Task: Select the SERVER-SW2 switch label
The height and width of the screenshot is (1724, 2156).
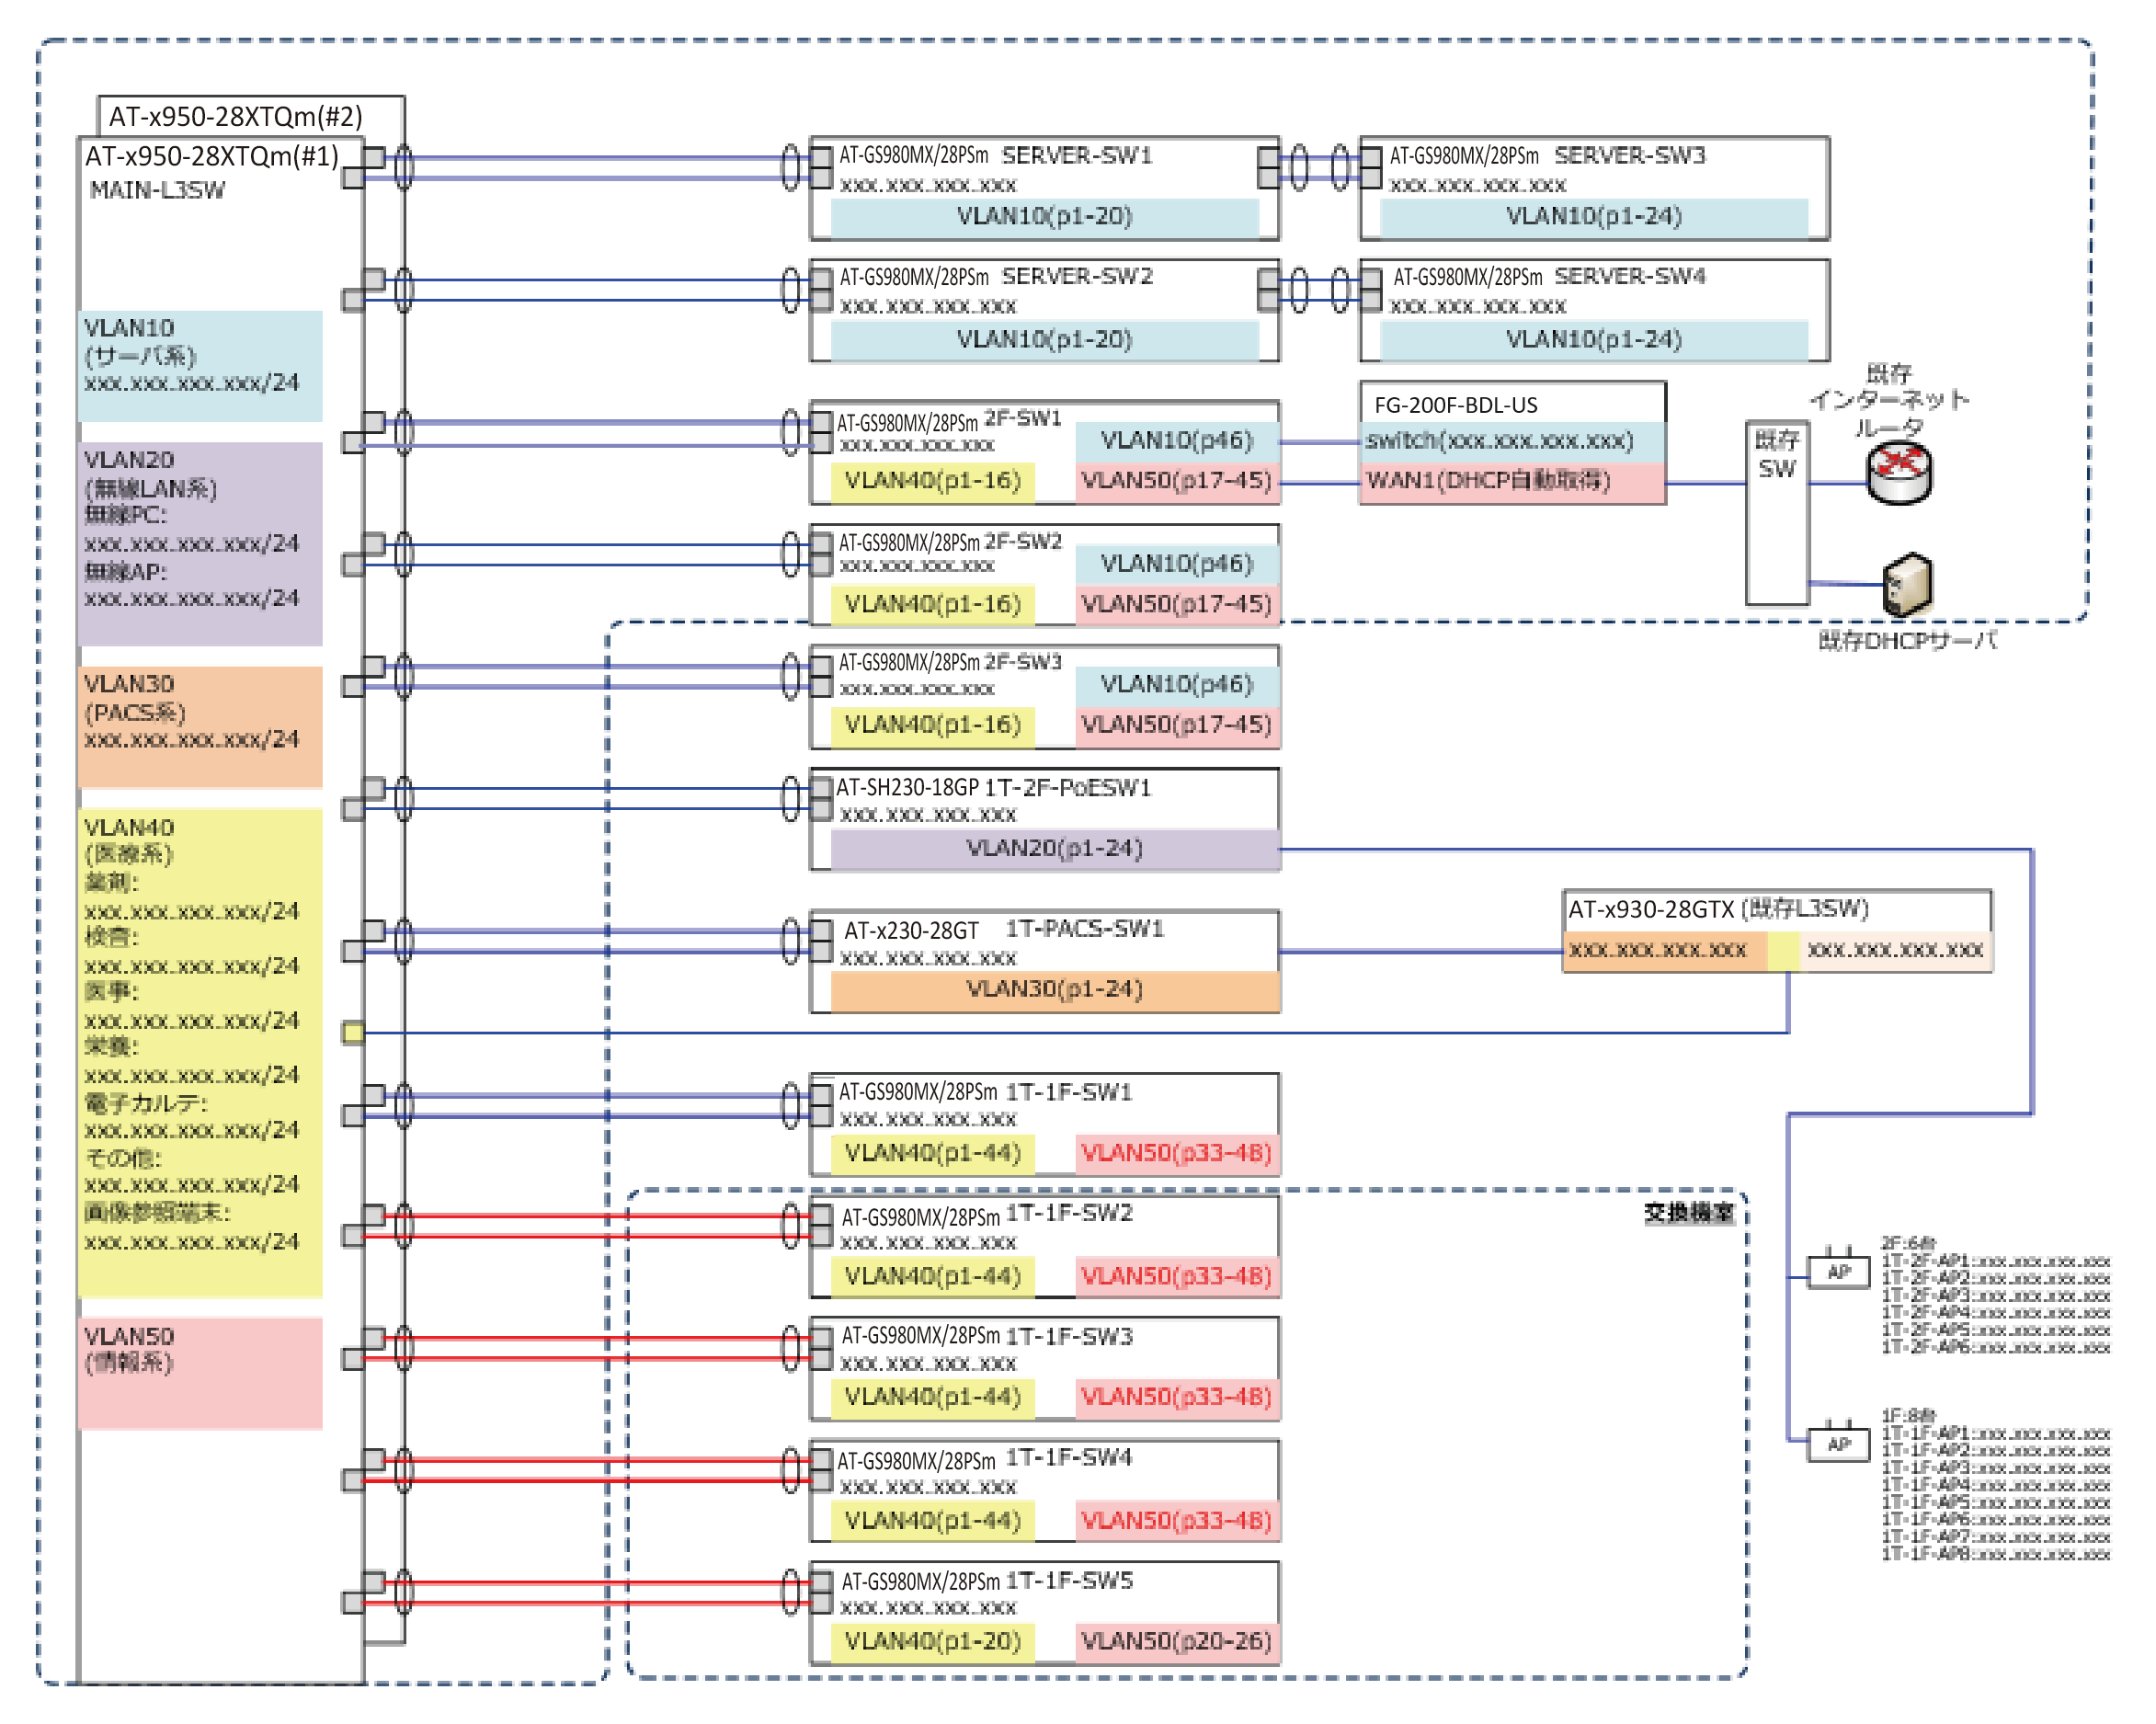Action: click(1077, 276)
